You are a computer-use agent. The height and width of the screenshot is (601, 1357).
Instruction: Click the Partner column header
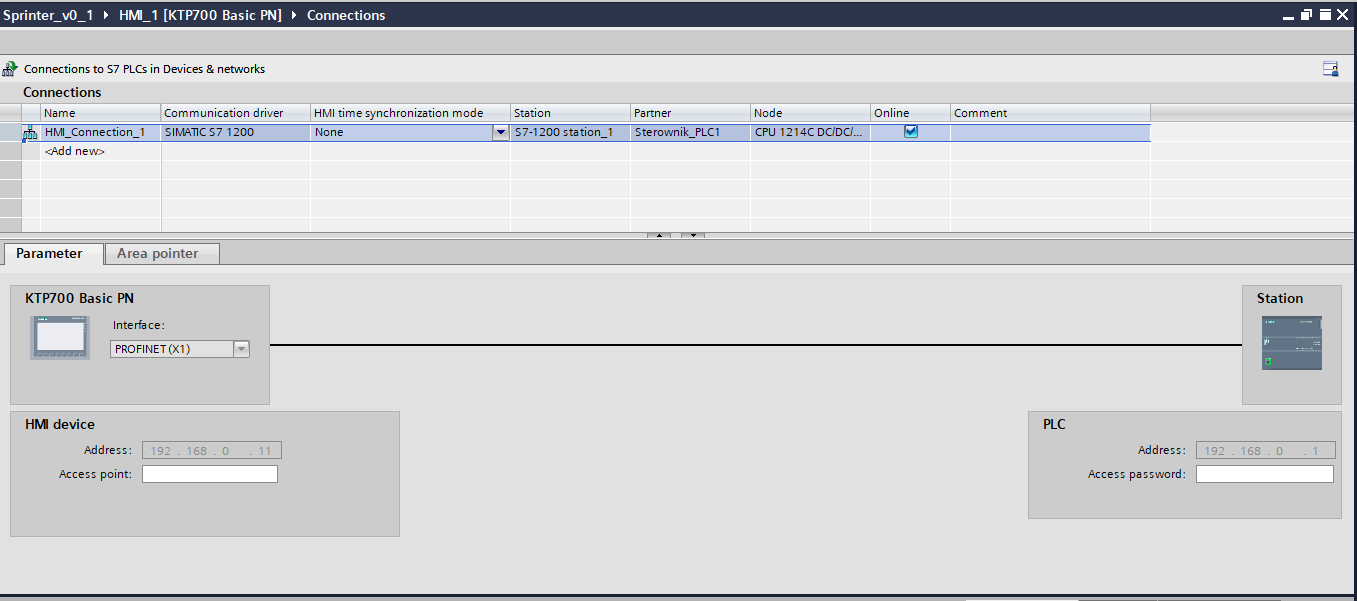pos(691,113)
